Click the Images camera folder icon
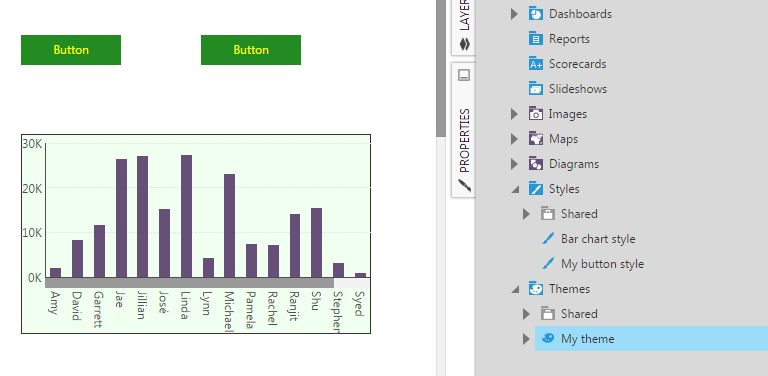Screen dimensions: 768x376 536,114
